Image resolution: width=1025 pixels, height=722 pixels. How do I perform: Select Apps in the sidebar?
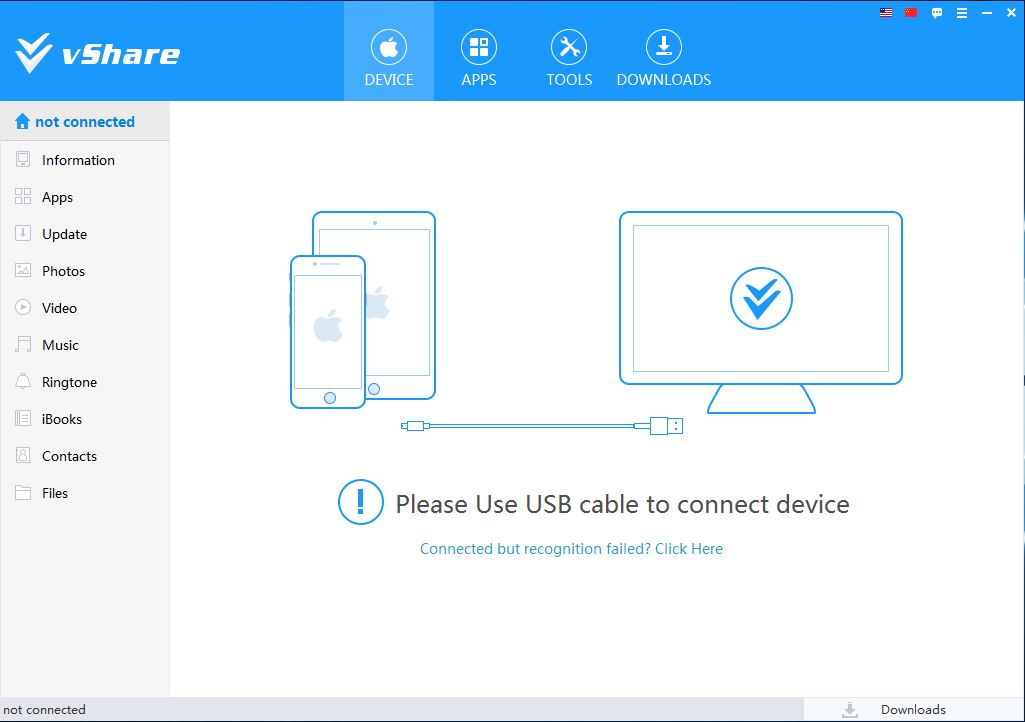(85, 197)
